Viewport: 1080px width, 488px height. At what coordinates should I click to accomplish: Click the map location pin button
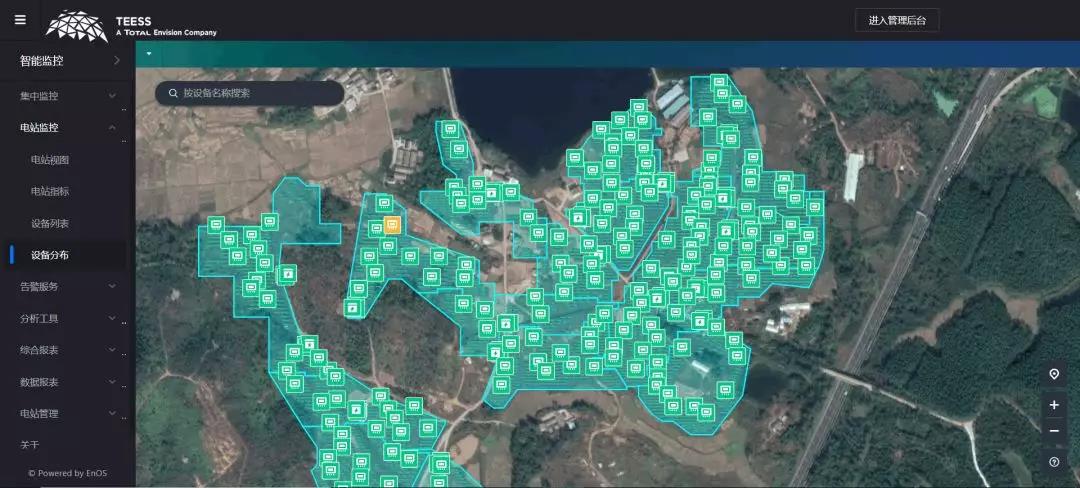(1054, 374)
